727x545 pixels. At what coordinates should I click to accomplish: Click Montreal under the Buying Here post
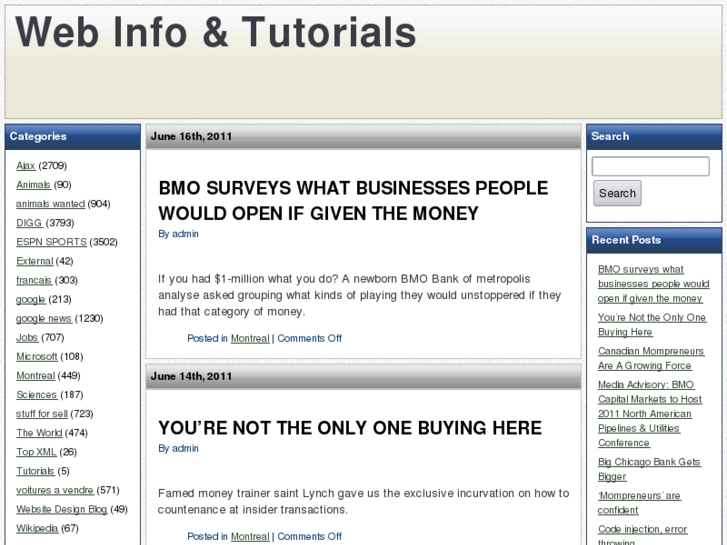pos(250,537)
